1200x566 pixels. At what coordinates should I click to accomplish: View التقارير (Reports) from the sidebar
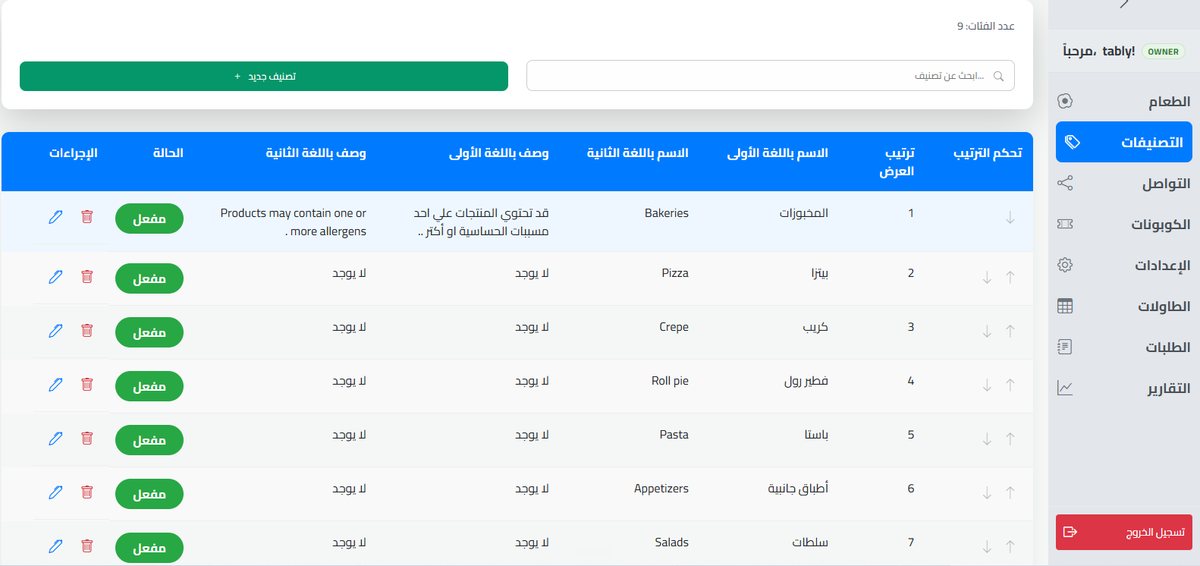click(x=1123, y=388)
